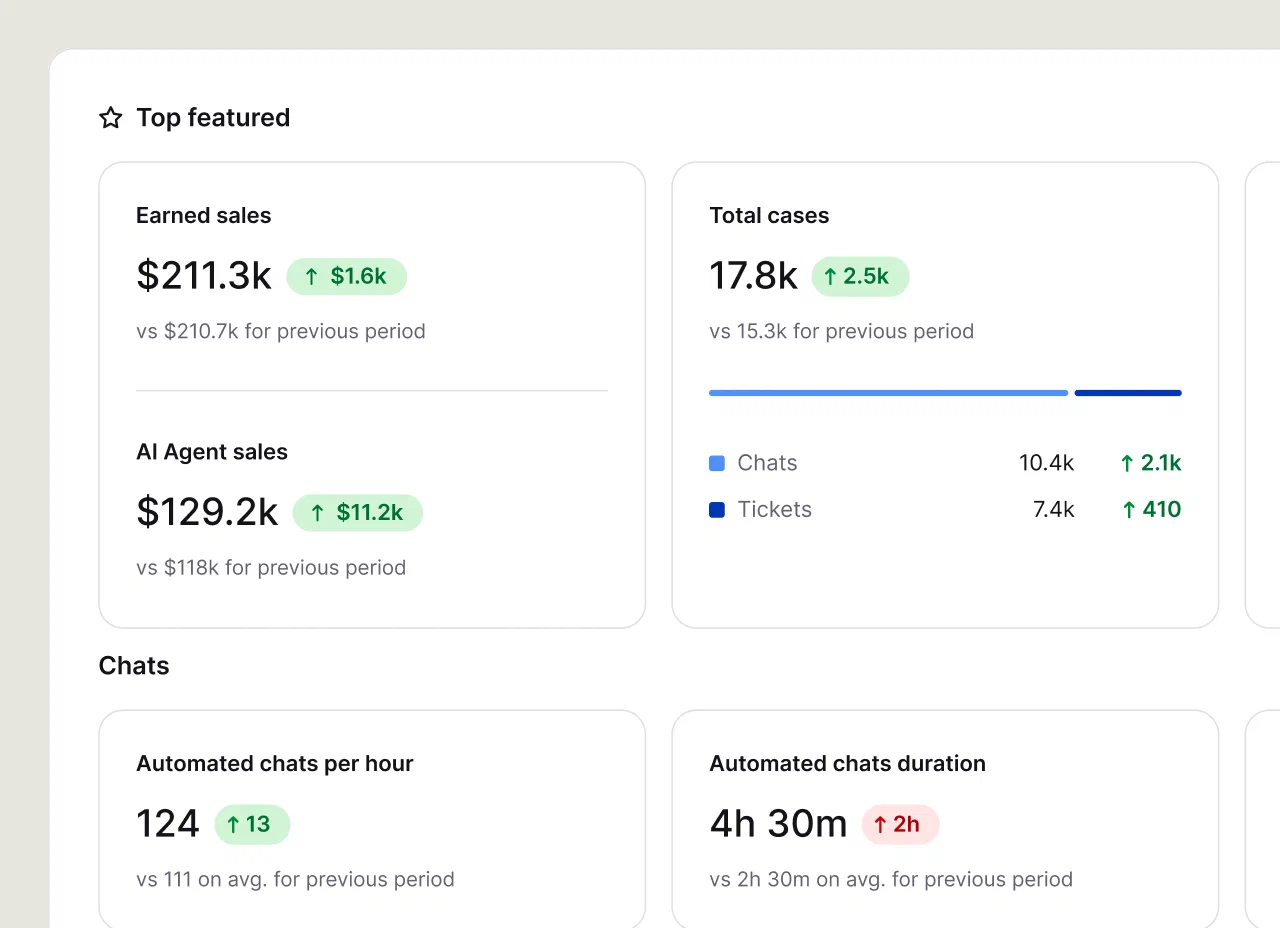
Task: Open the Total cases title
Action: click(769, 216)
